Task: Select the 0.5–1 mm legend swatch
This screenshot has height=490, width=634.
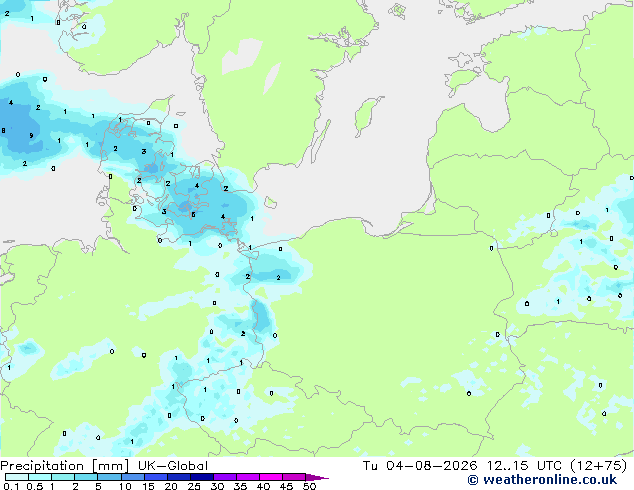Action: pyautogui.click(x=40, y=477)
